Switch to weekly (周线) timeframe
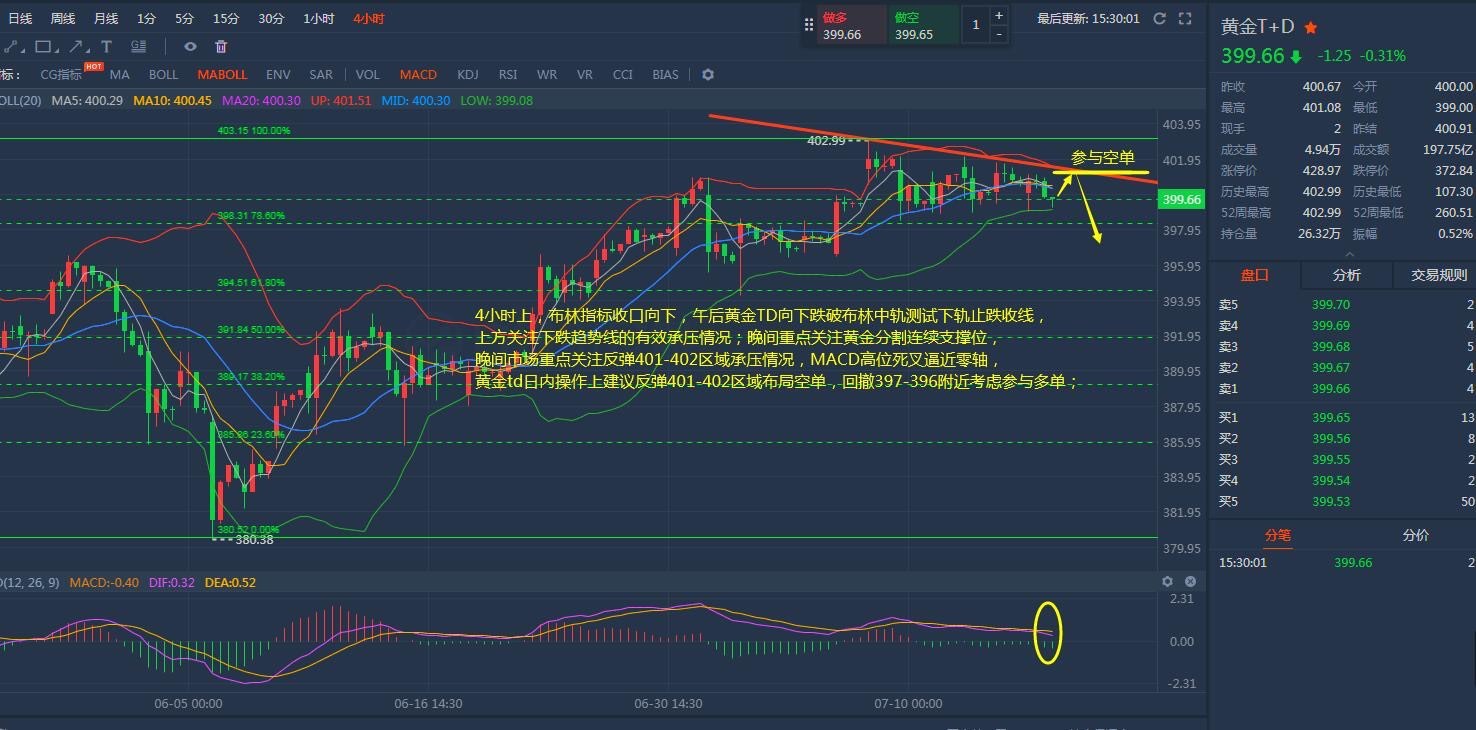This screenshot has height=730, width=1476. click(x=63, y=18)
